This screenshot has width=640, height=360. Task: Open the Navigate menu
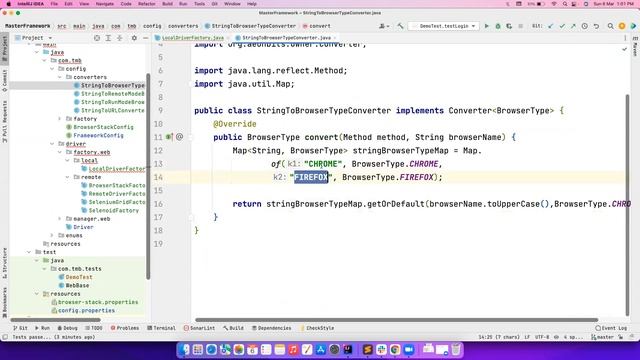105,4
